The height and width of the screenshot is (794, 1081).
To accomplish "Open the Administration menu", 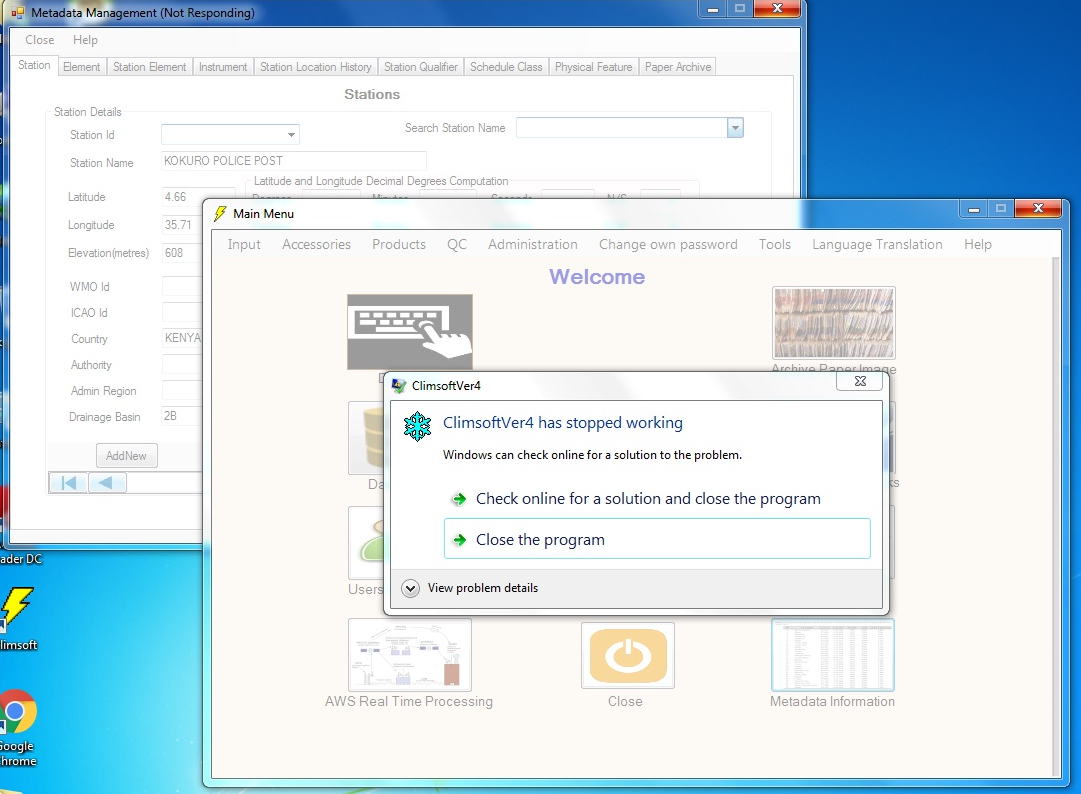I will pos(533,244).
